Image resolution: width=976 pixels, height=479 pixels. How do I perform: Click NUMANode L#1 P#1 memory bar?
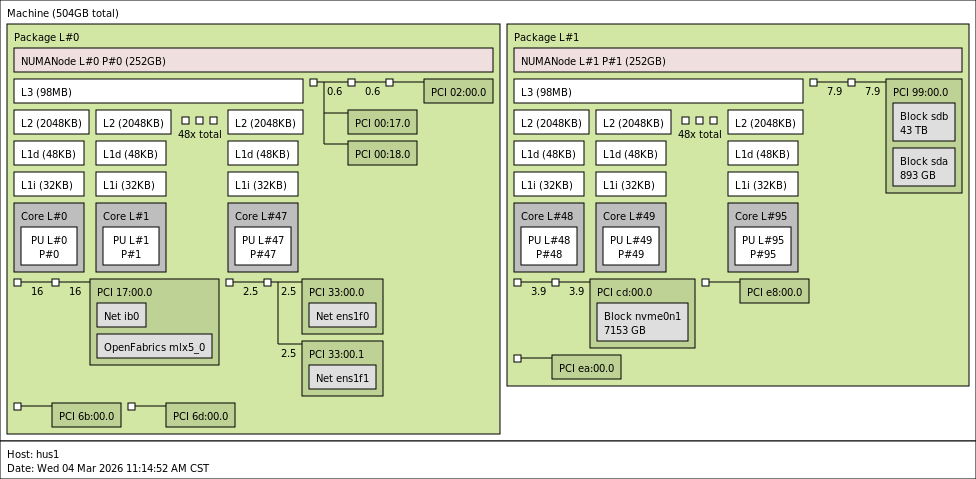point(739,61)
